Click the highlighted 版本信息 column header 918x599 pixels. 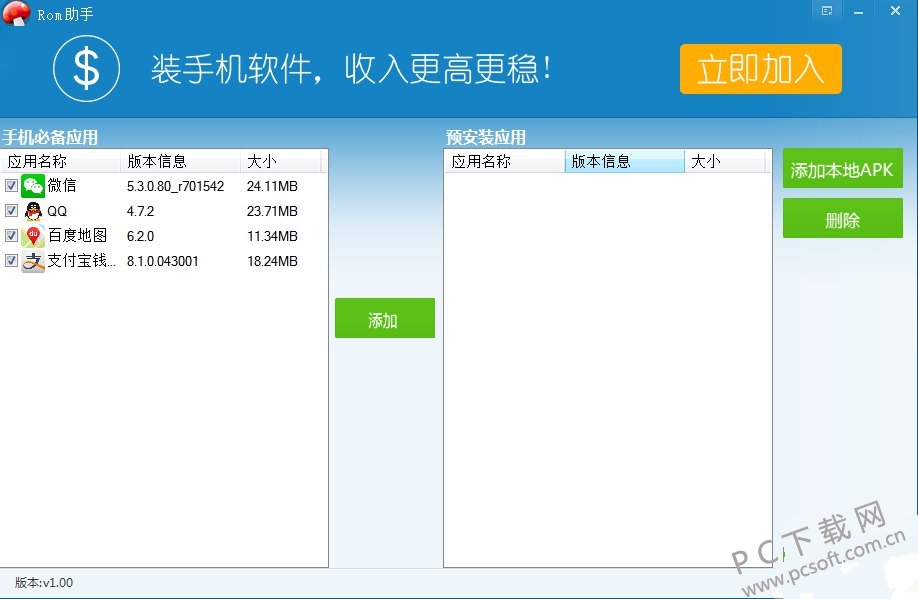click(x=624, y=161)
